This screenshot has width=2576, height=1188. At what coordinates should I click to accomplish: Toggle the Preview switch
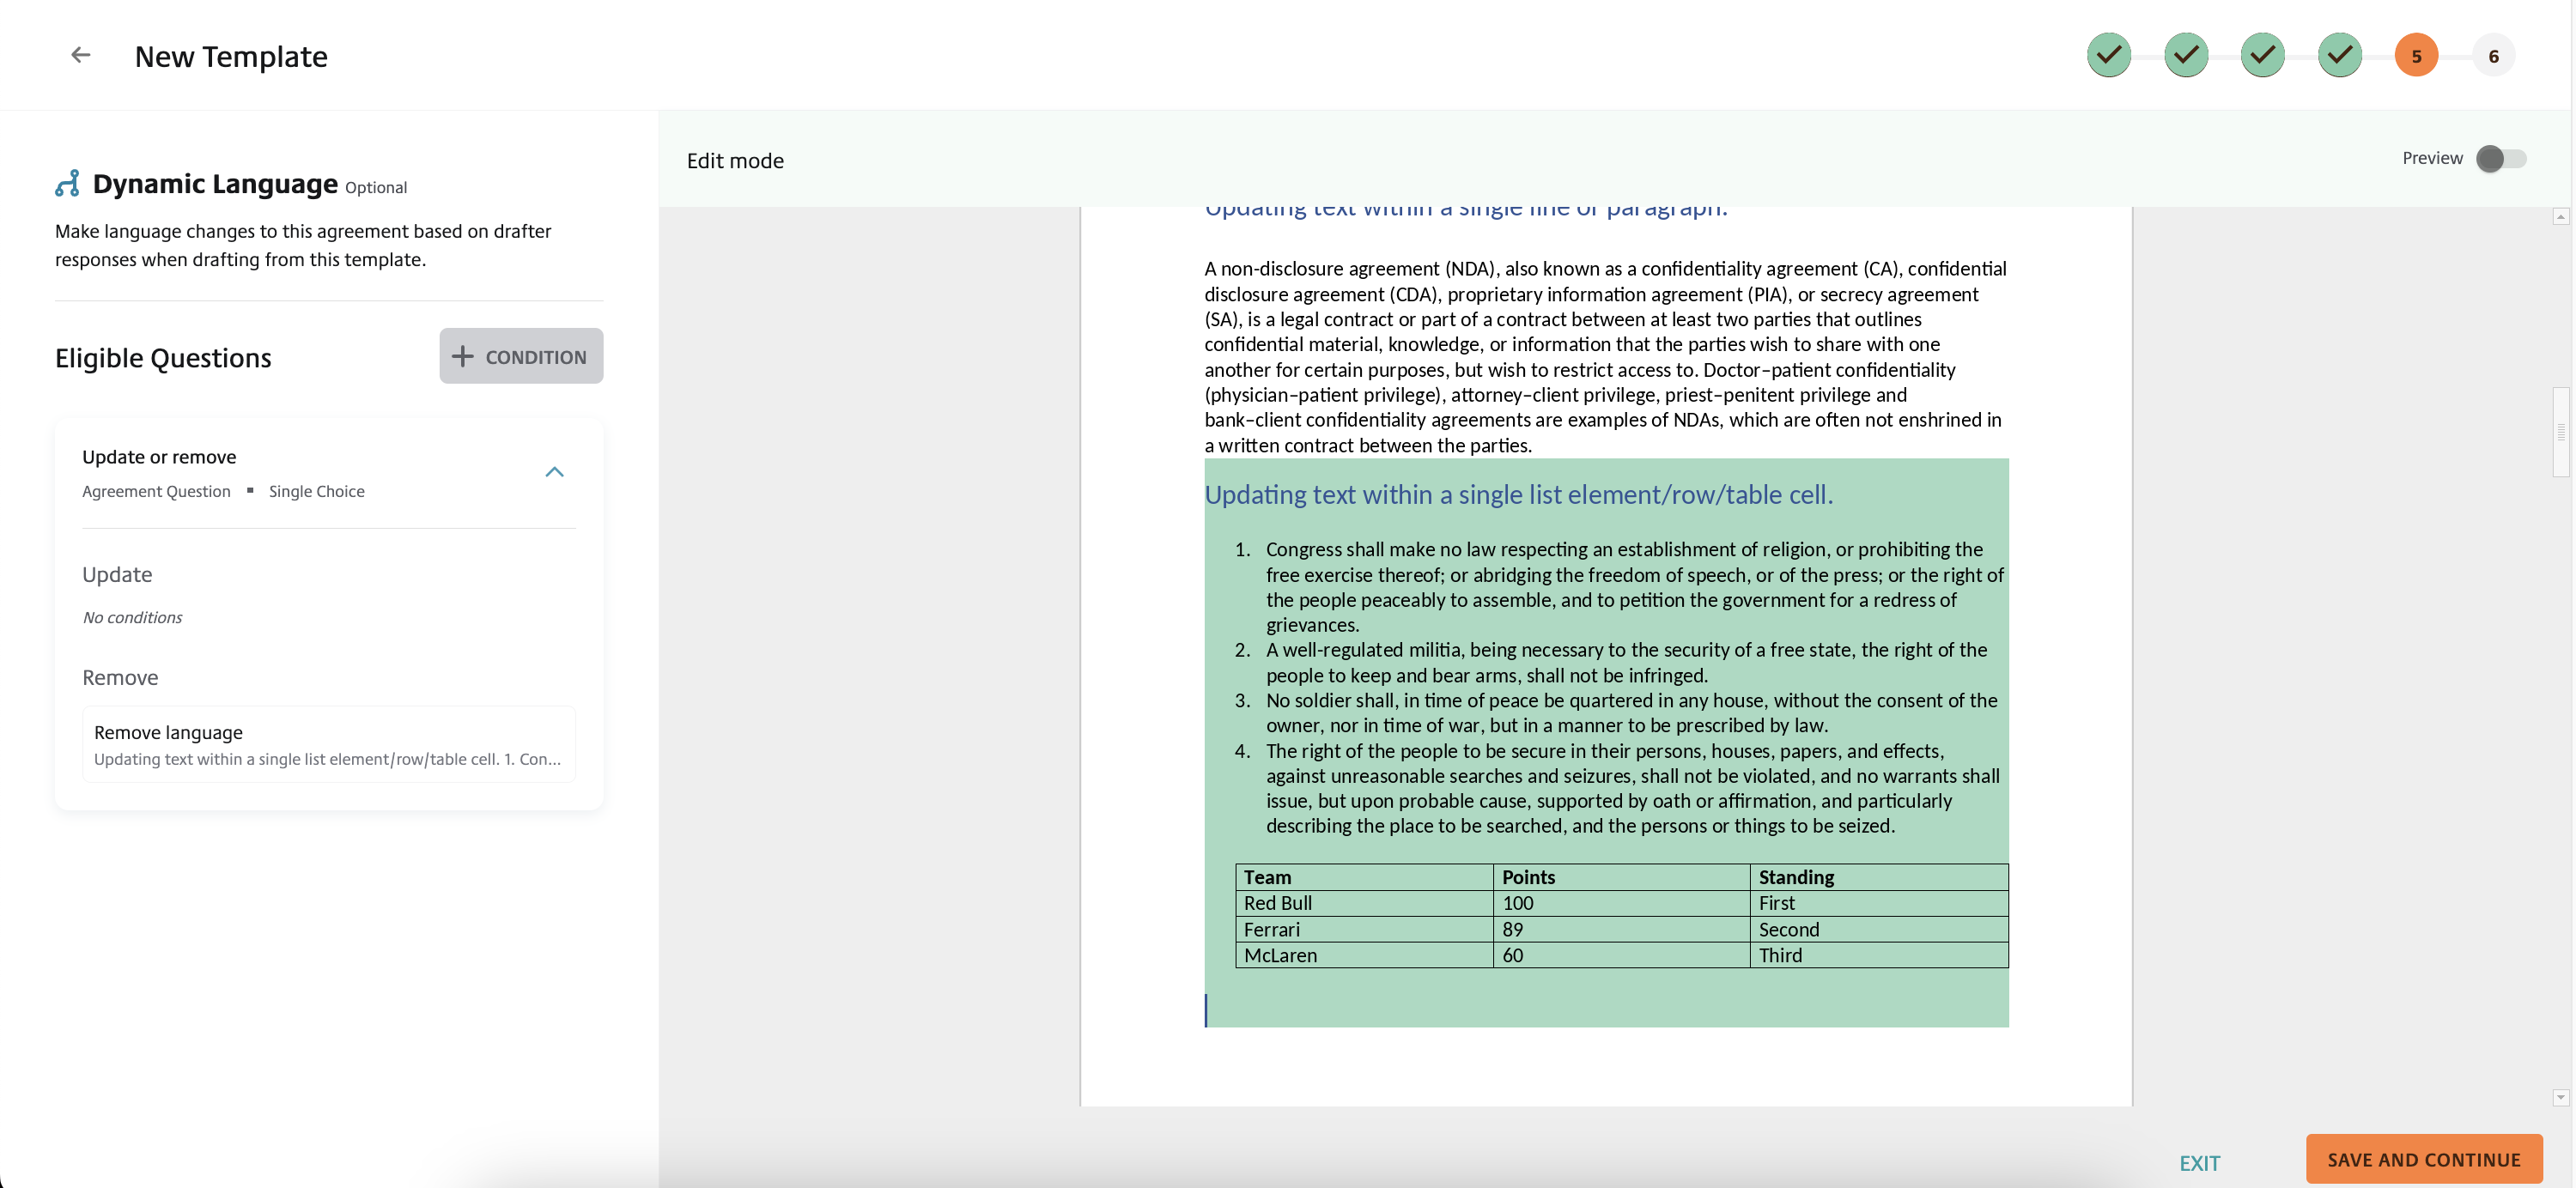click(x=2501, y=158)
